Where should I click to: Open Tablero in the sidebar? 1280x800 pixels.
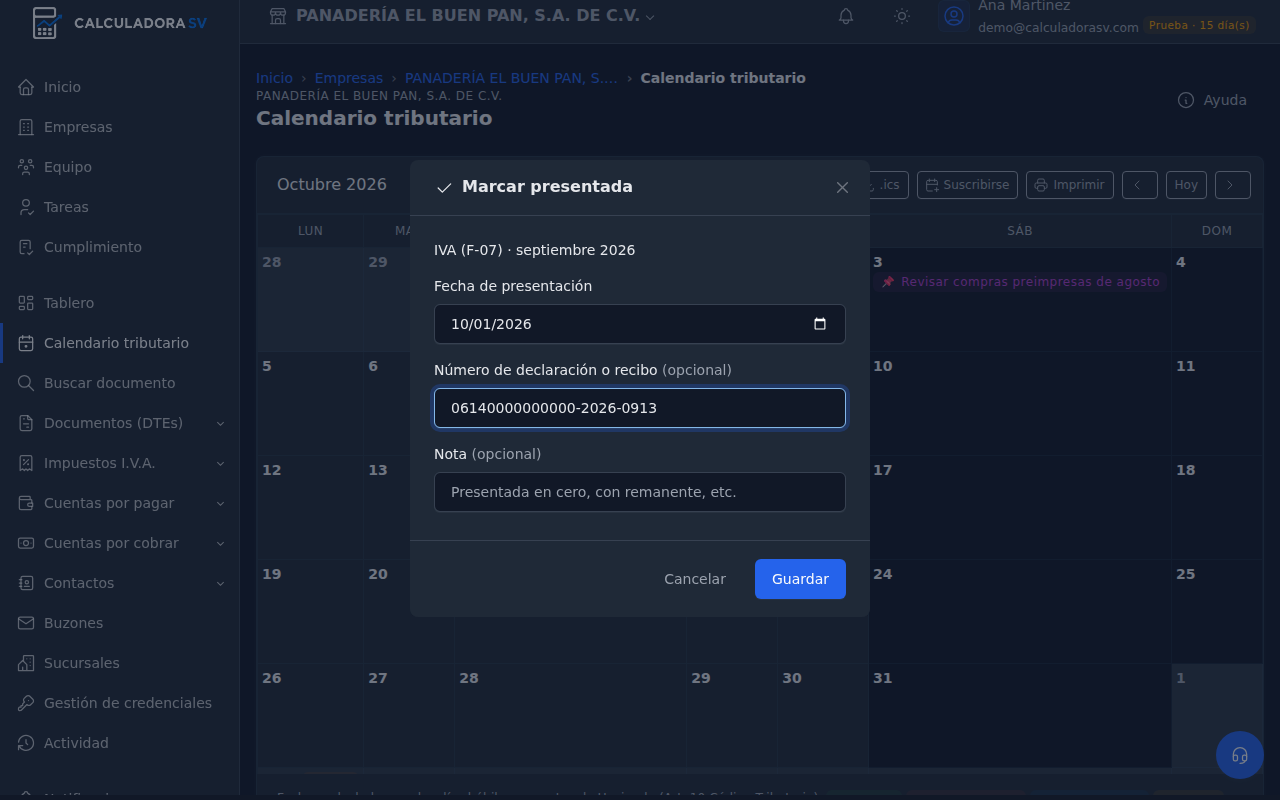[120, 303]
